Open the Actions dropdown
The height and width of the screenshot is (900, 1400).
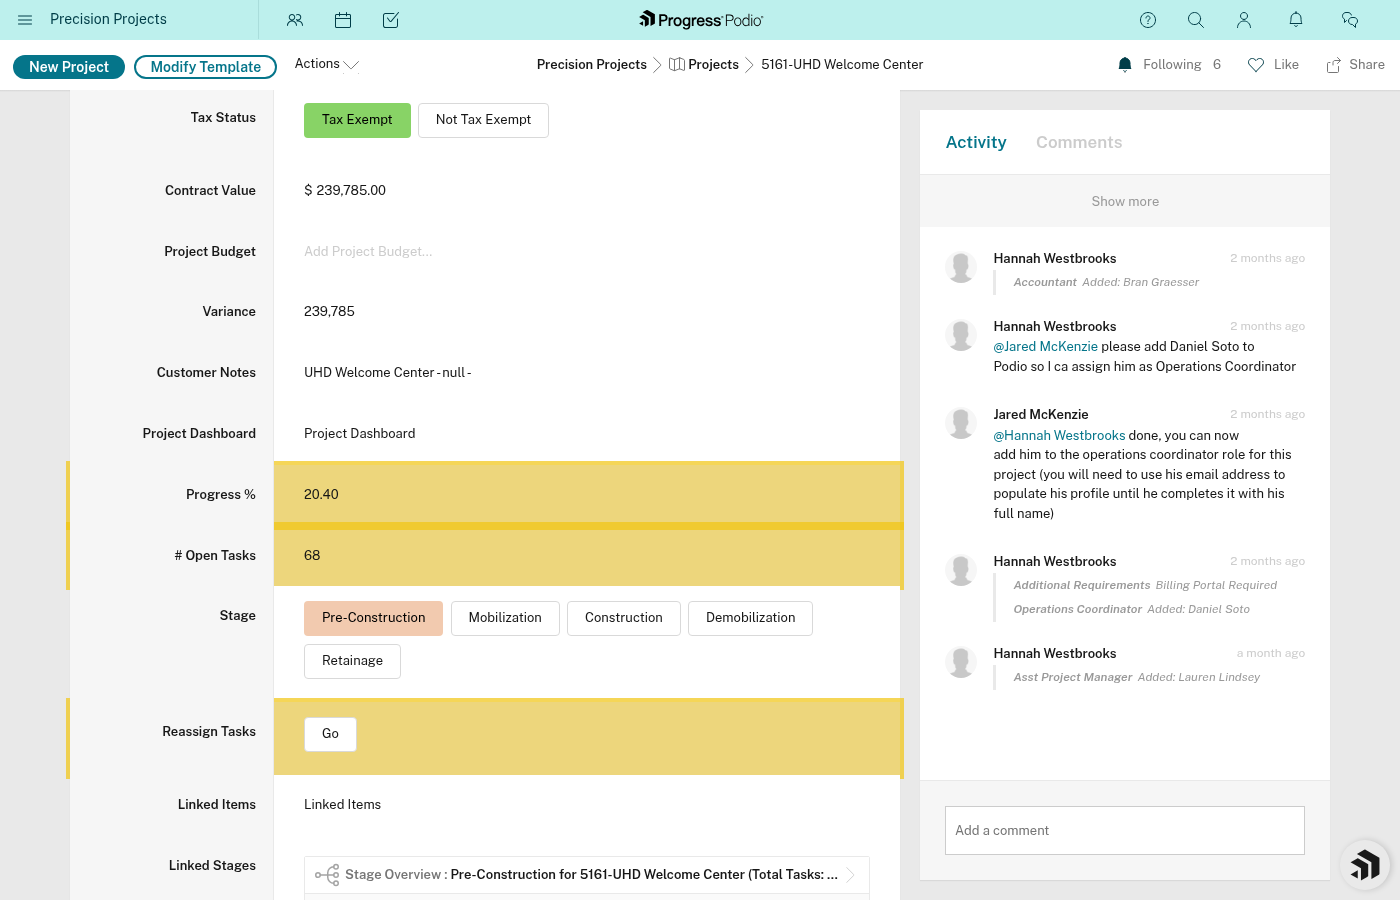point(325,63)
